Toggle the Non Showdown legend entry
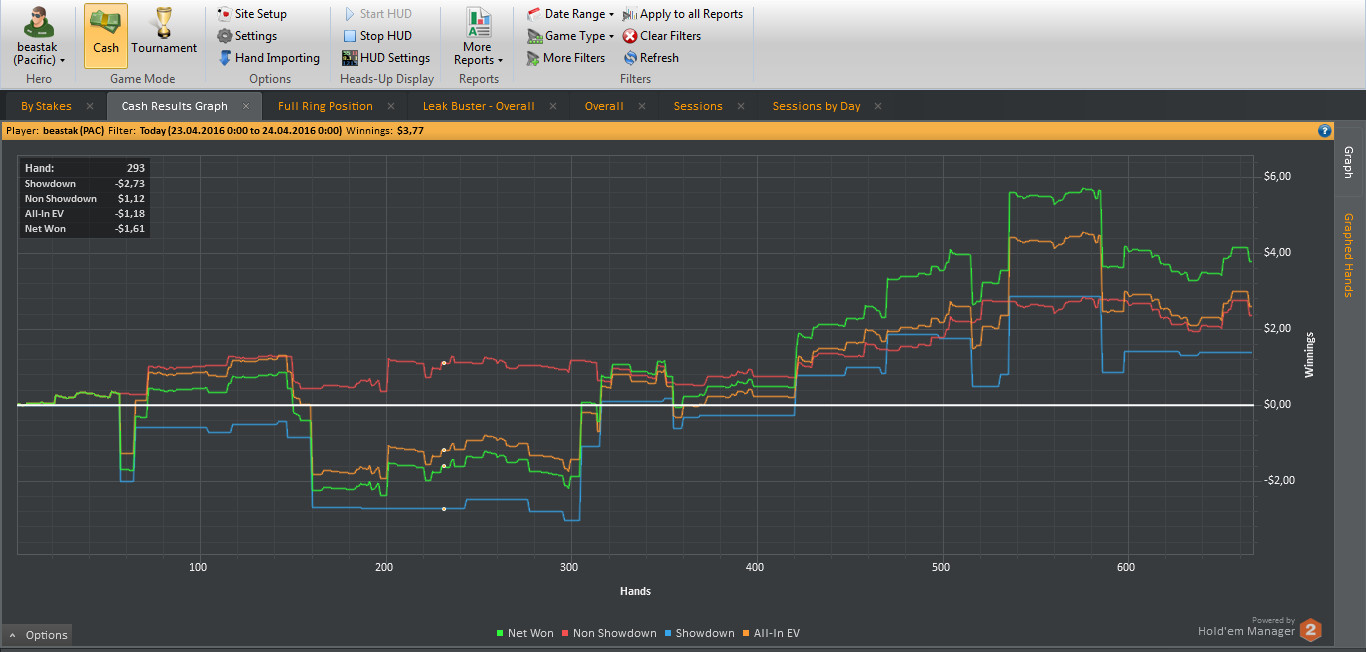The height and width of the screenshot is (652, 1366). coord(609,633)
